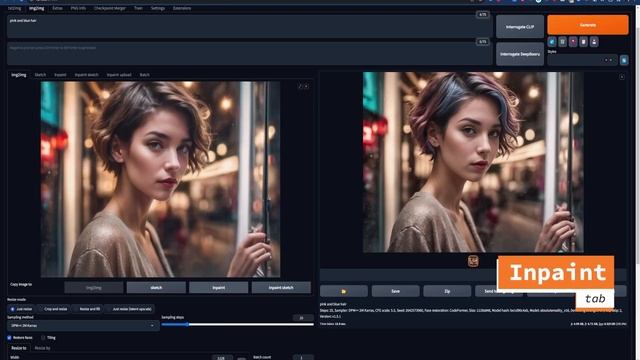Copy image to inpaint sketch button
The width and height of the screenshot is (640, 360).
tap(281, 288)
